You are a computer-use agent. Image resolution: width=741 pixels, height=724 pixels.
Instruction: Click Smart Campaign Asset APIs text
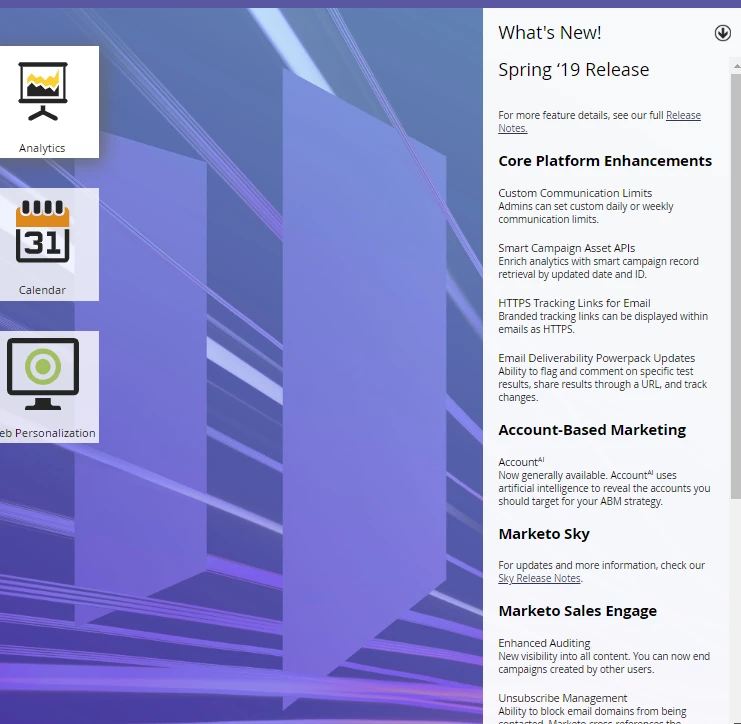pyautogui.click(x=567, y=248)
